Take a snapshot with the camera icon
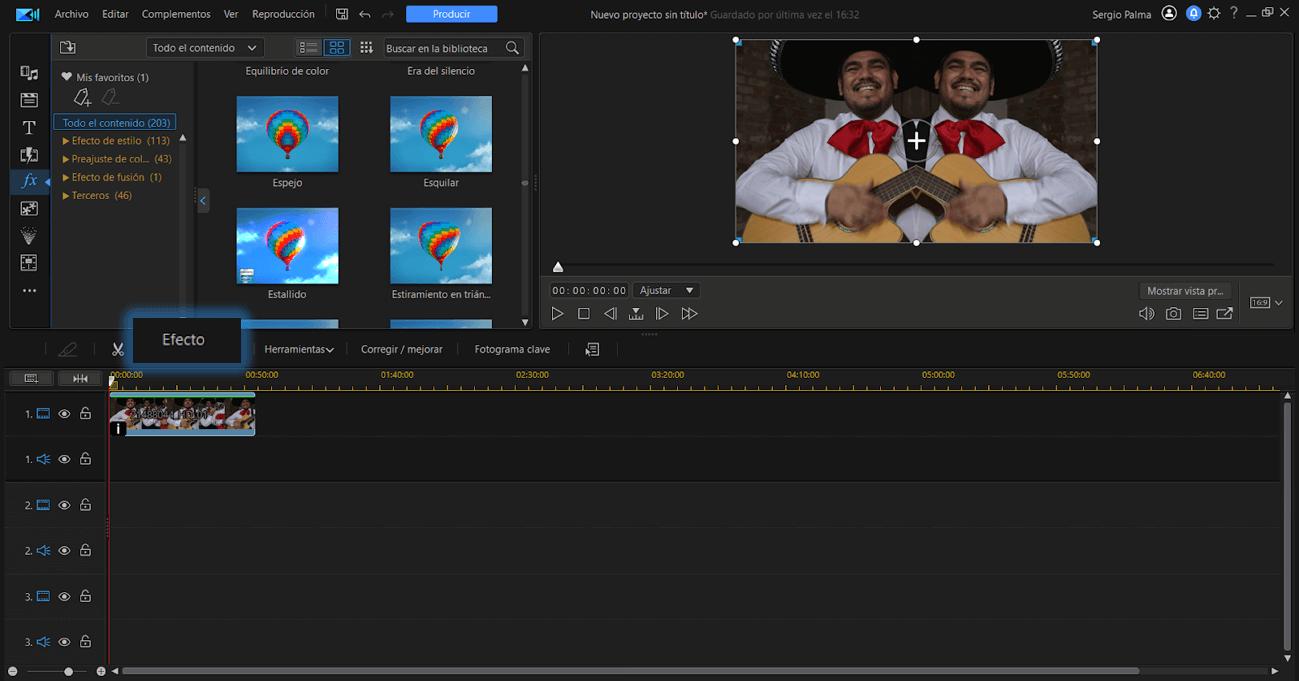 click(x=1173, y=314)
